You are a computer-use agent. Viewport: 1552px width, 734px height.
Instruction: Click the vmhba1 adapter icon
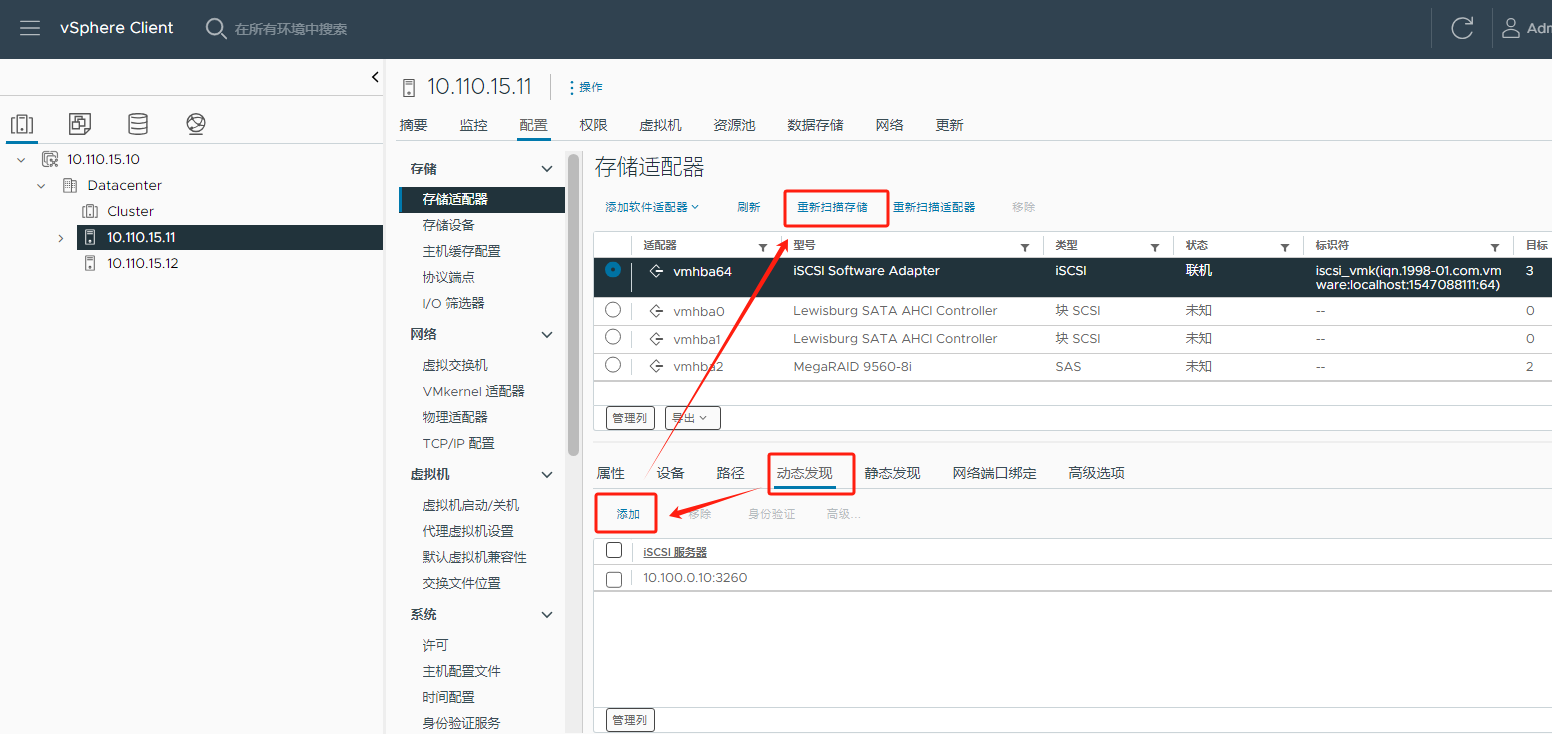click(x=657, y=339)
